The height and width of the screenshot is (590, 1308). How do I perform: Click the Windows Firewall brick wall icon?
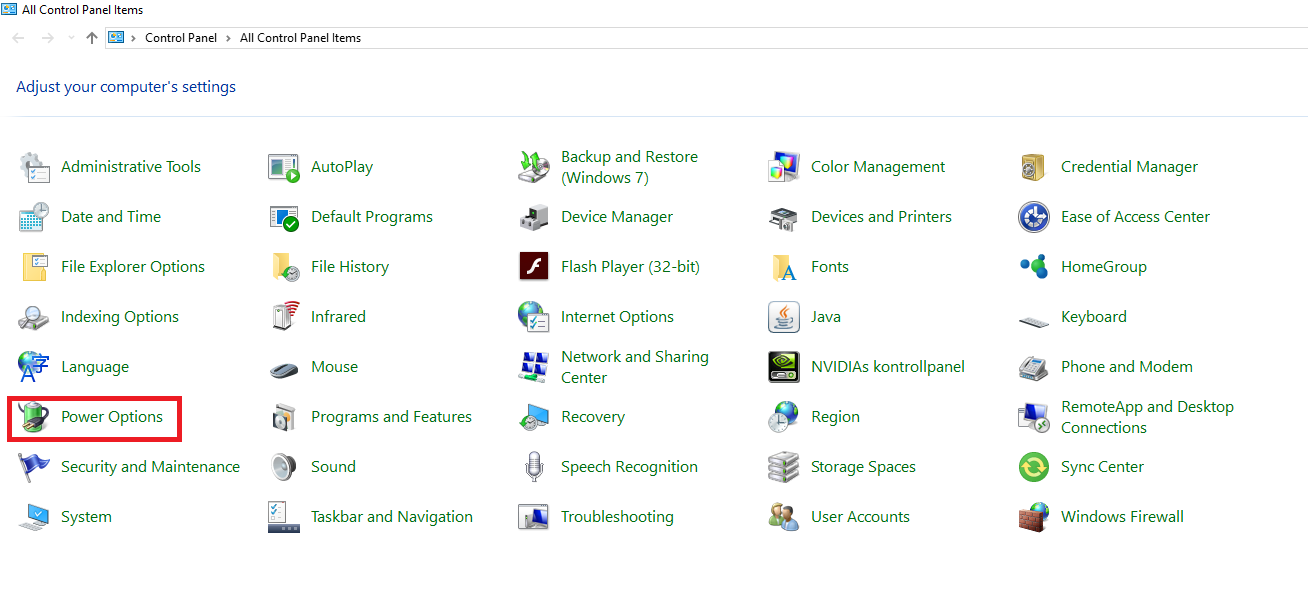click(1034, 517)
